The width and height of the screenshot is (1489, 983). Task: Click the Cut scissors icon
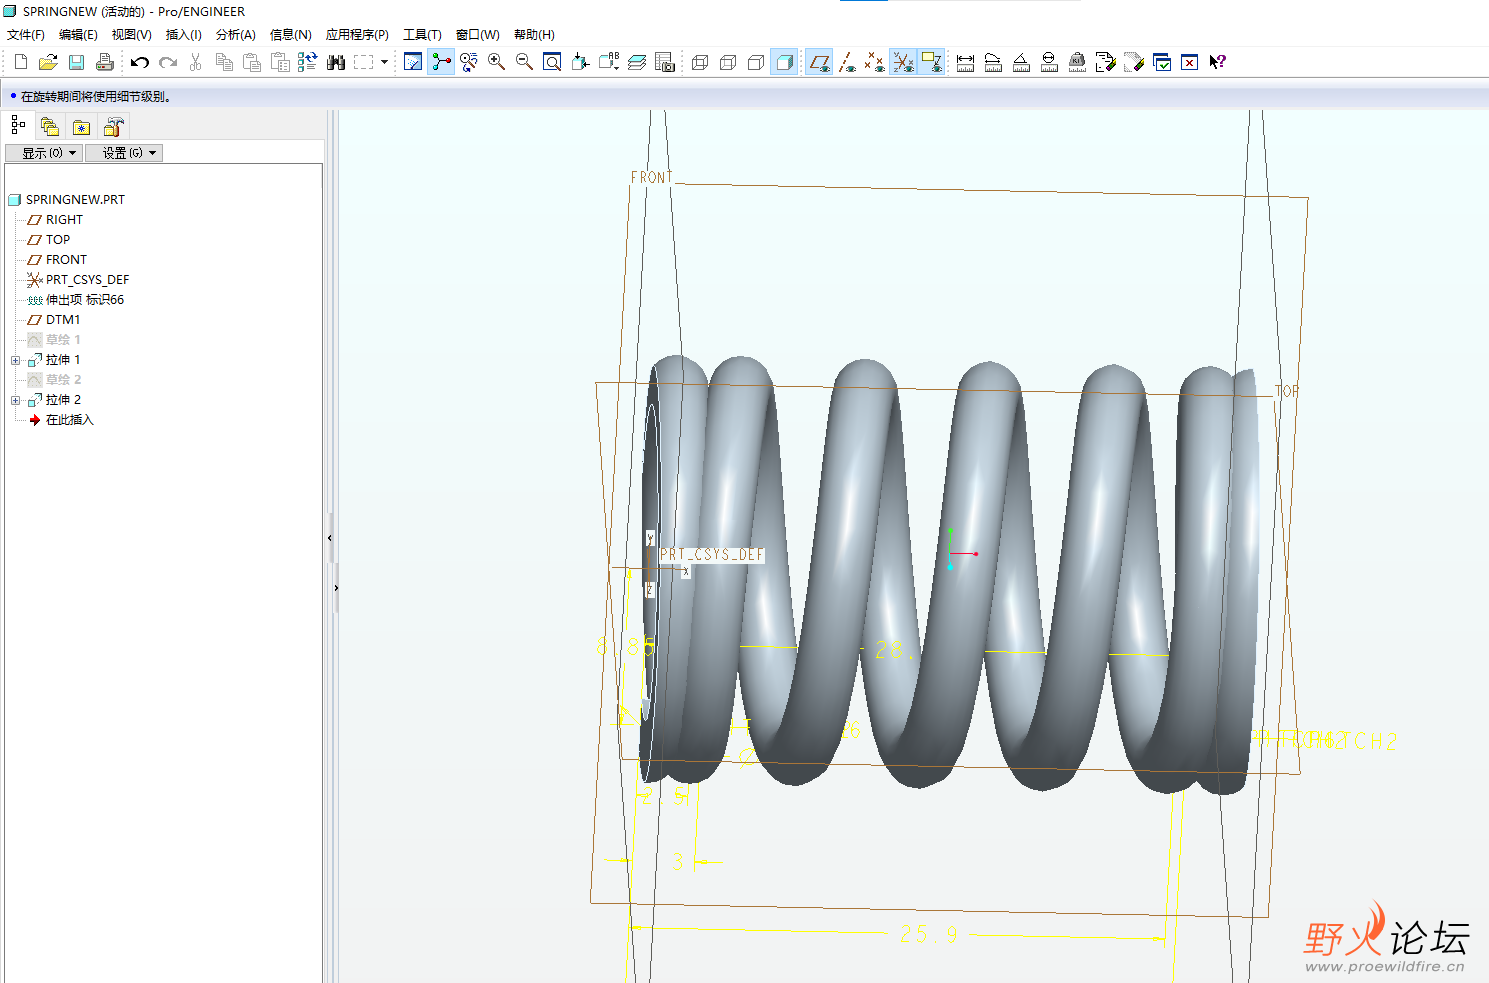point(196,62)
